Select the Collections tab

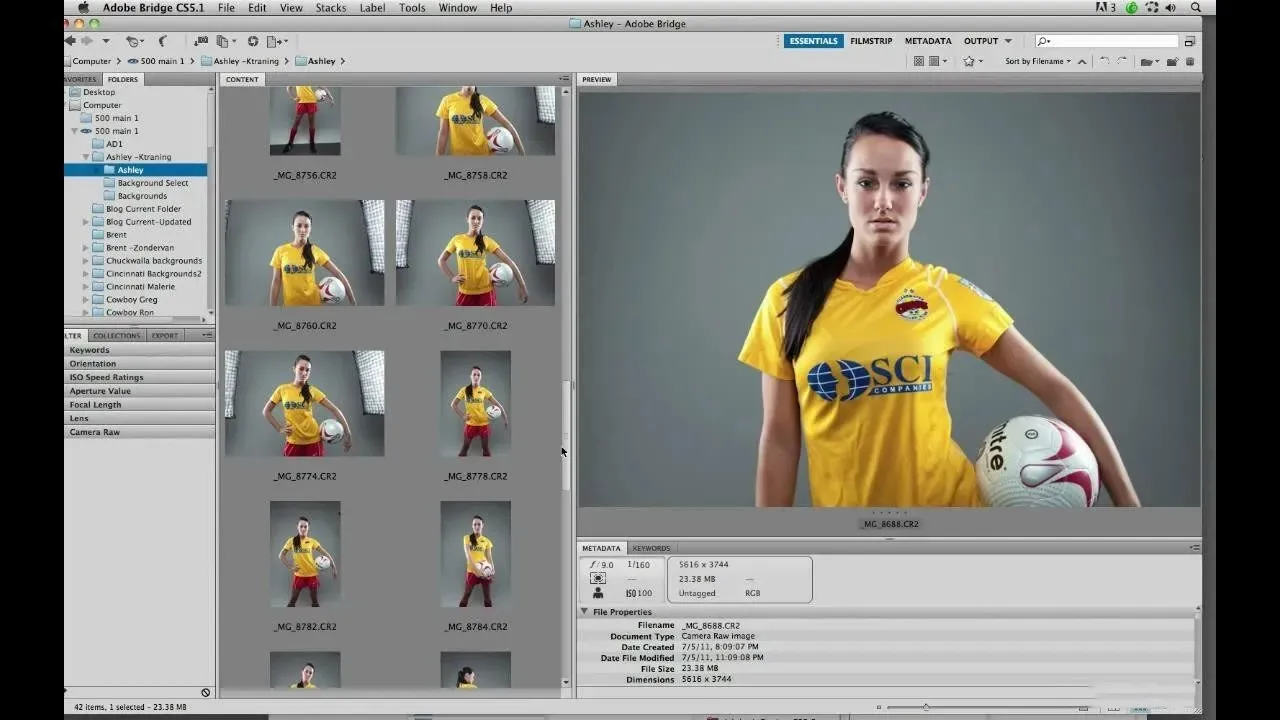[x=117, y=335]
